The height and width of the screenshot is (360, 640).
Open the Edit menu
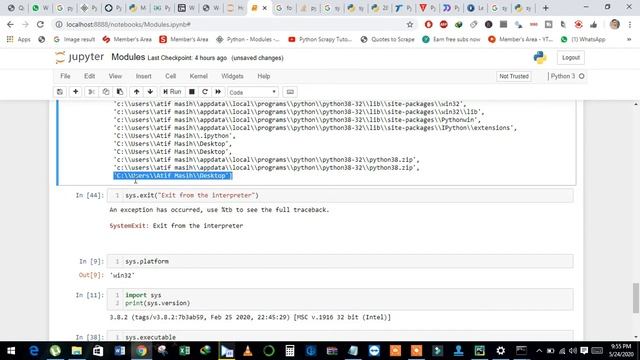pyautogui.click(x=89, y=76)
